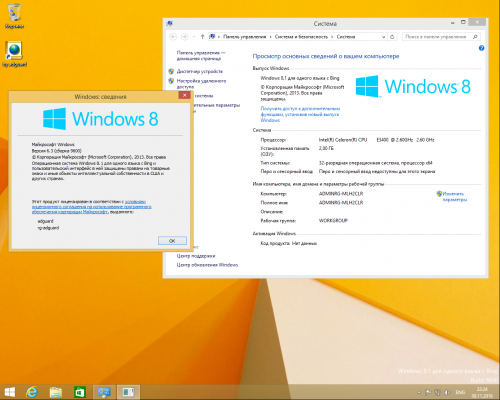Click 'Просмотр основных сведений о вашем компьютере' heading
500x400 pixels.
(x=326, y=56)
